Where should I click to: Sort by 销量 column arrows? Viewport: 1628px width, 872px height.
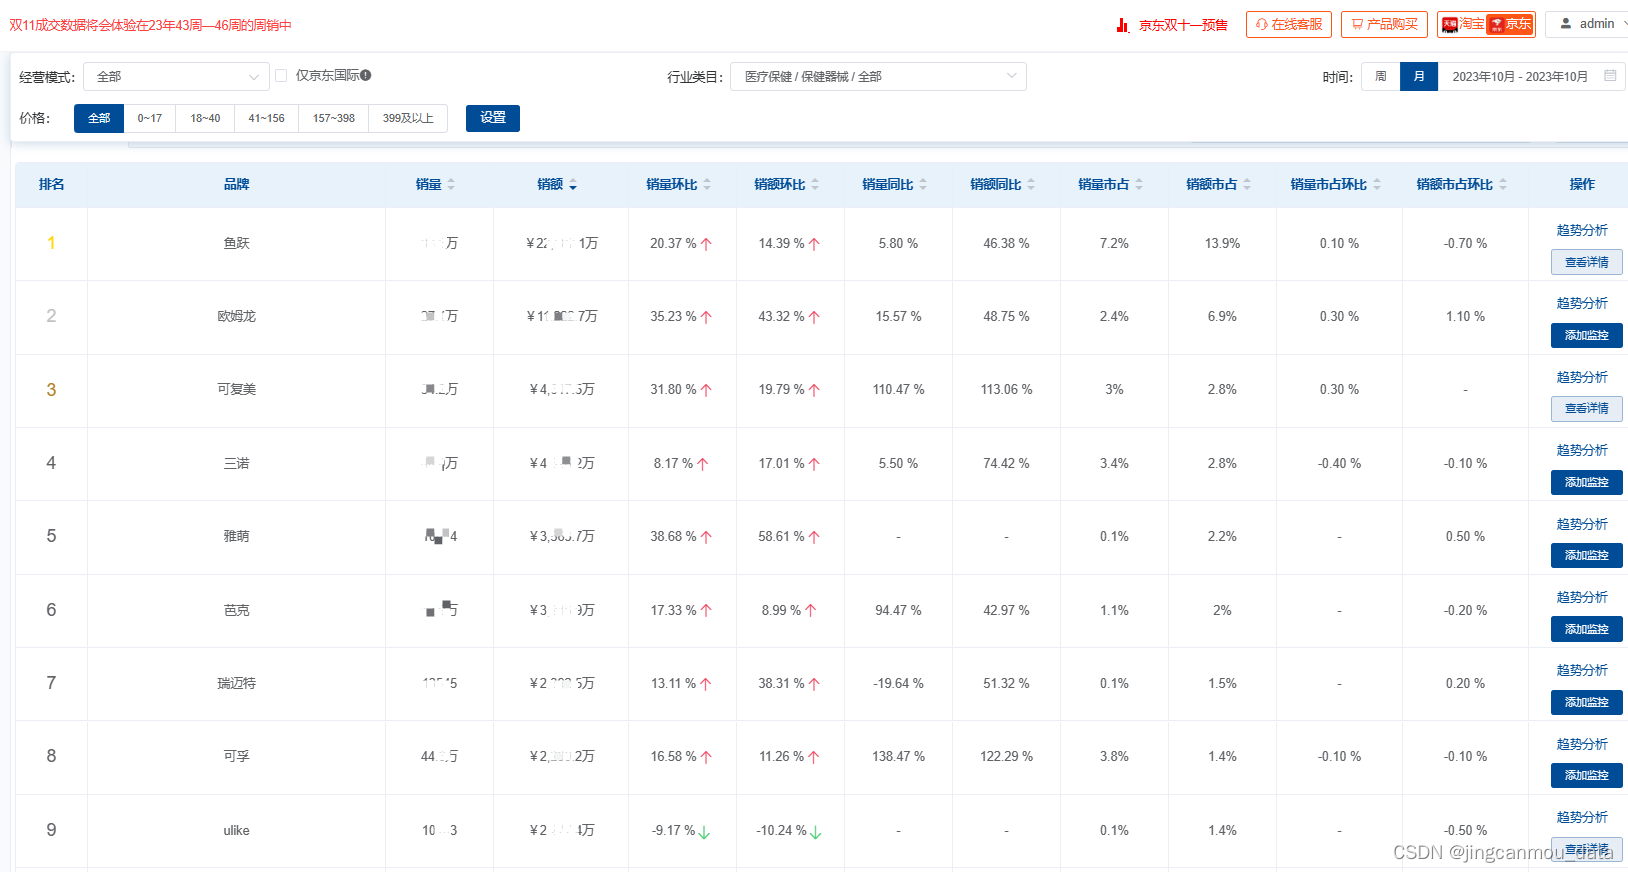point(451,184)
